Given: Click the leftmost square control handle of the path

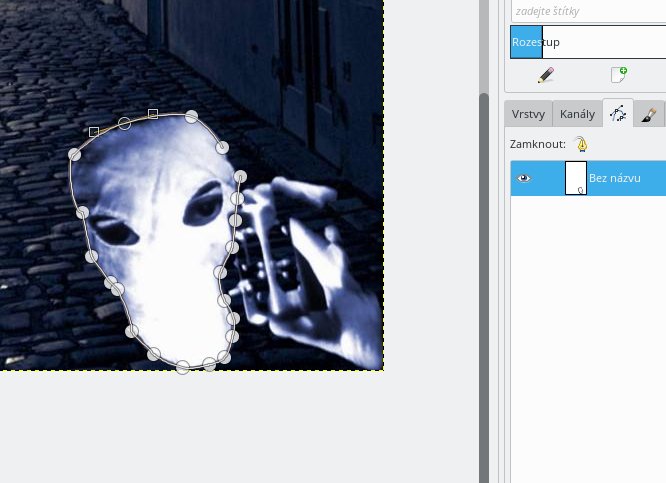Looking at the screenshot, I should tap(94, 132).
